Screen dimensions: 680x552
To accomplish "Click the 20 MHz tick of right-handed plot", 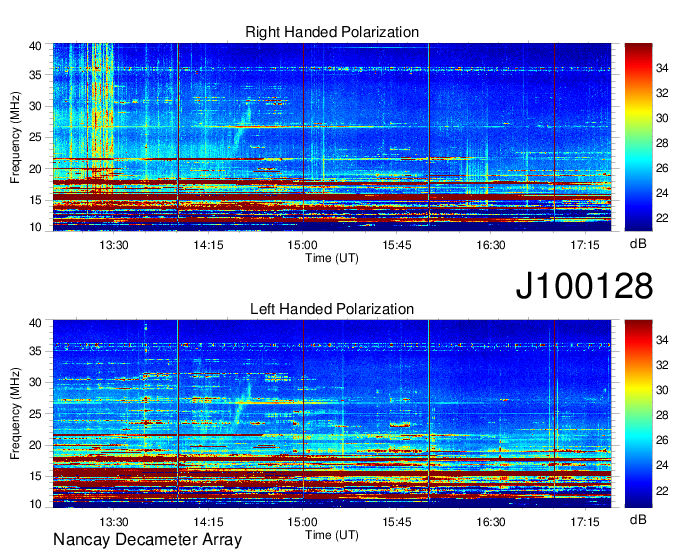I will click(x=35, y=169).
